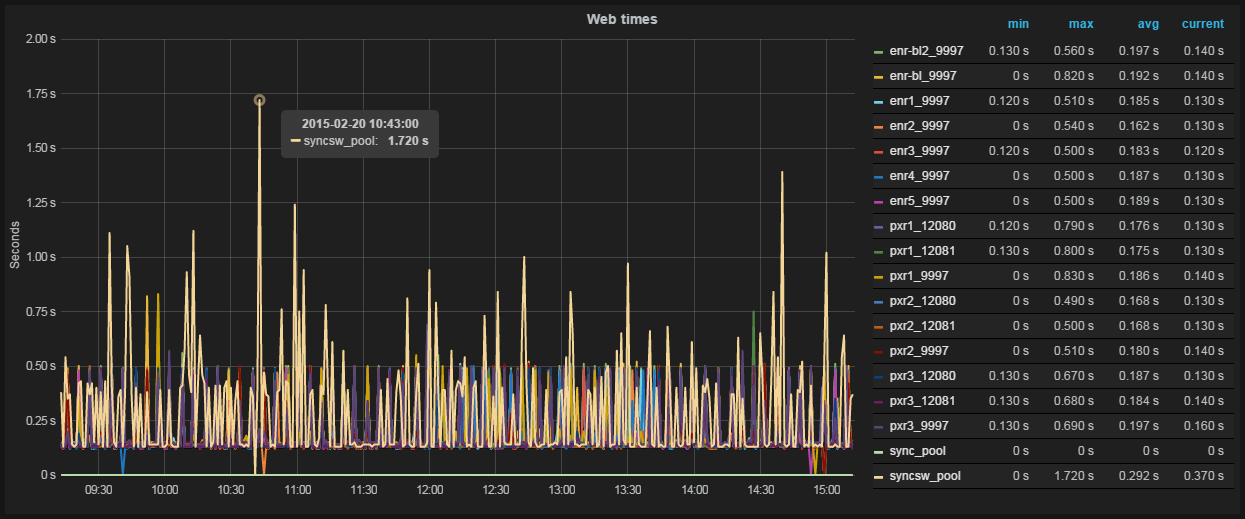Sort legend by max column header
The image size is (1245, 519).
(1080, 24)
